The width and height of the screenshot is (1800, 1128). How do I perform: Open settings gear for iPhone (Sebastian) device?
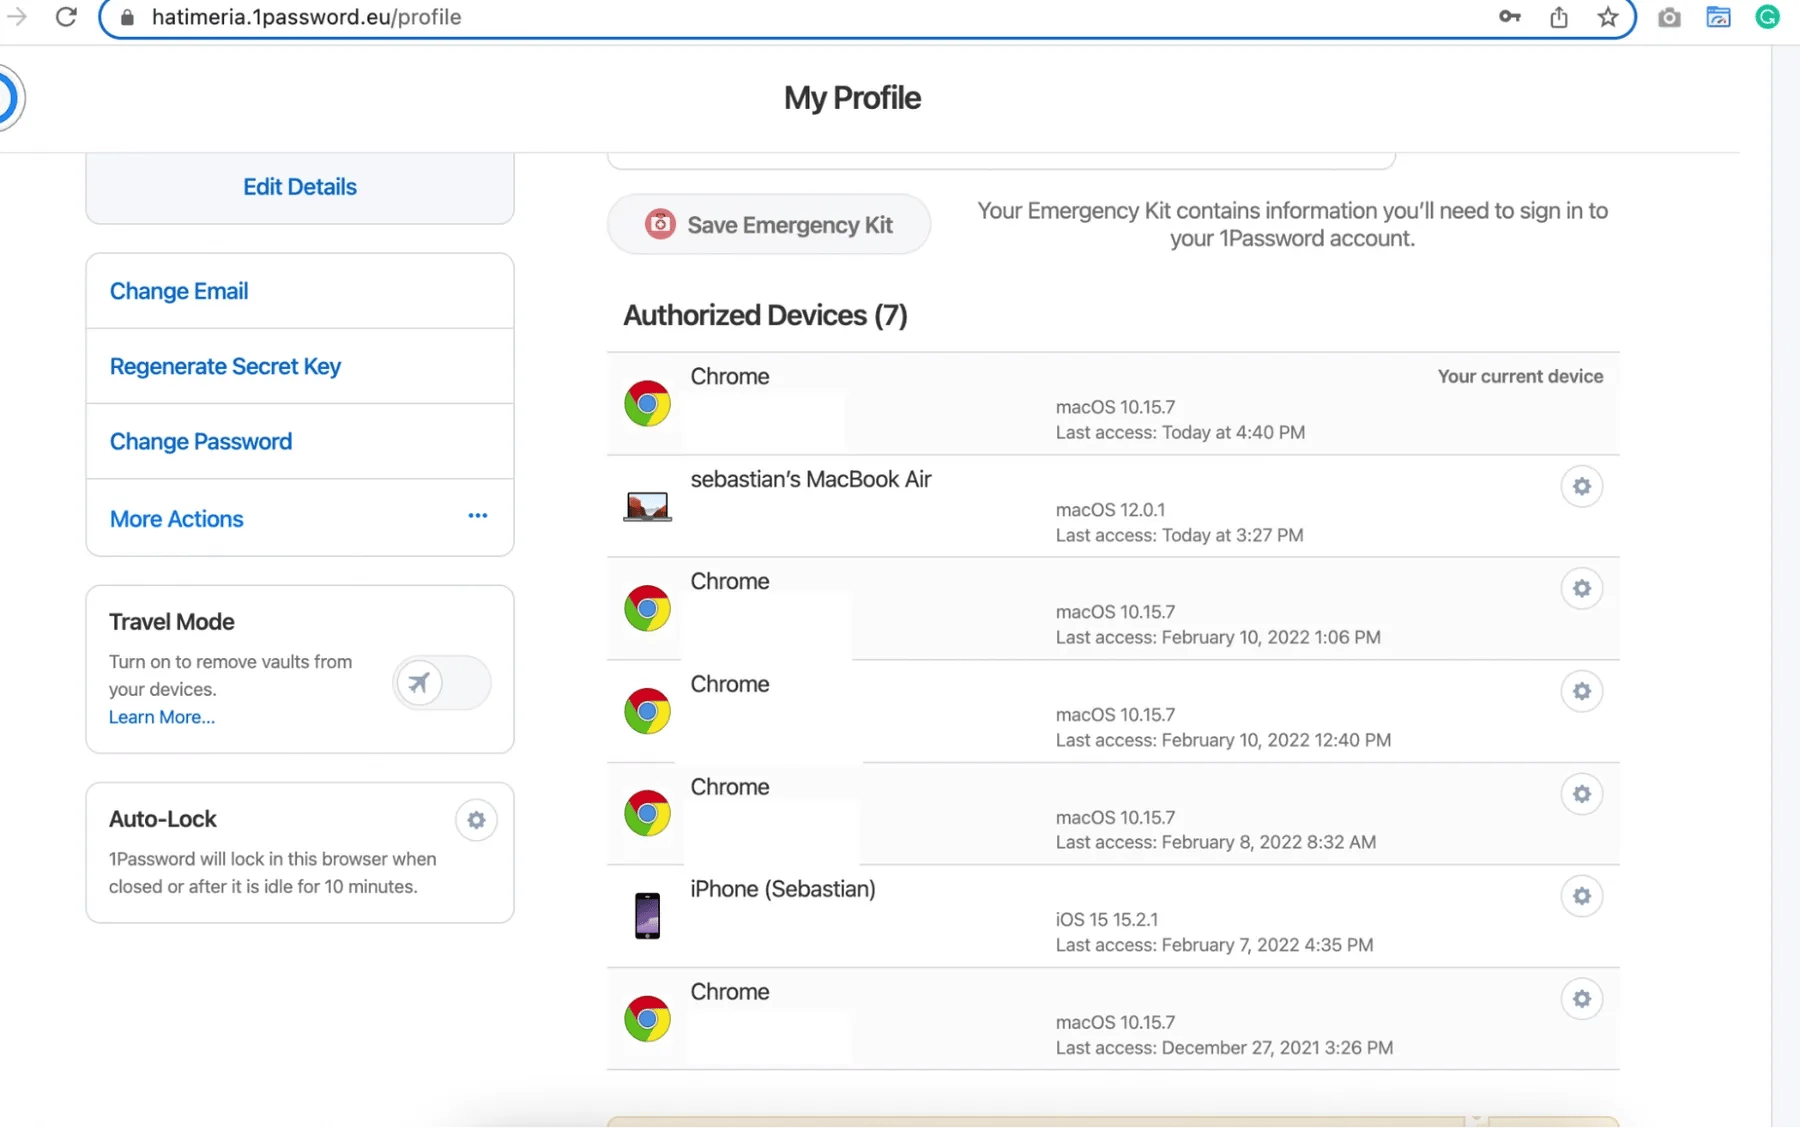coord(1581,896)
